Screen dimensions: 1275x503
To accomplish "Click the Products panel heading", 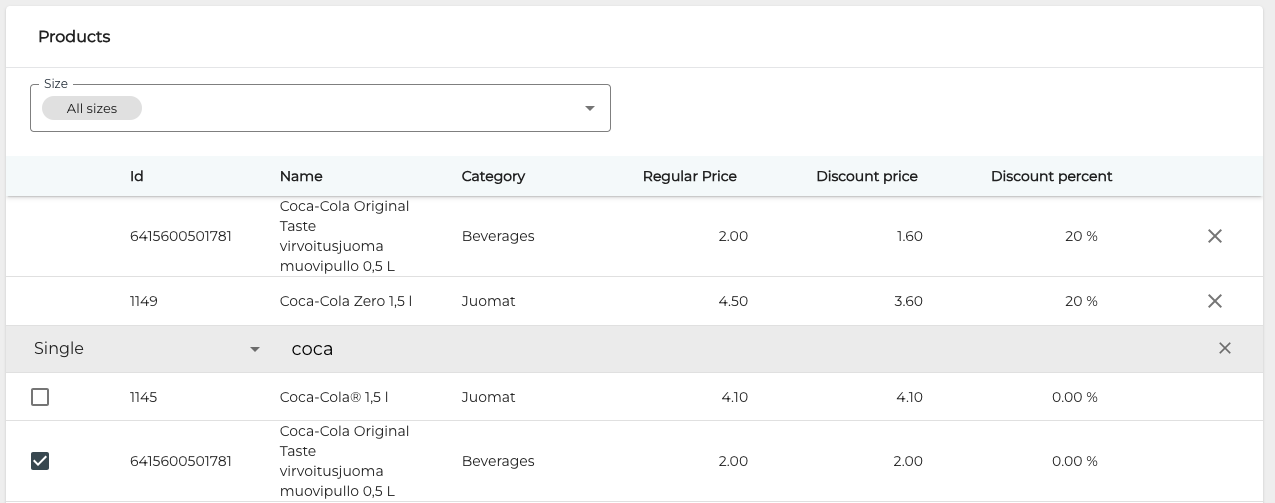I will [74, 37].
